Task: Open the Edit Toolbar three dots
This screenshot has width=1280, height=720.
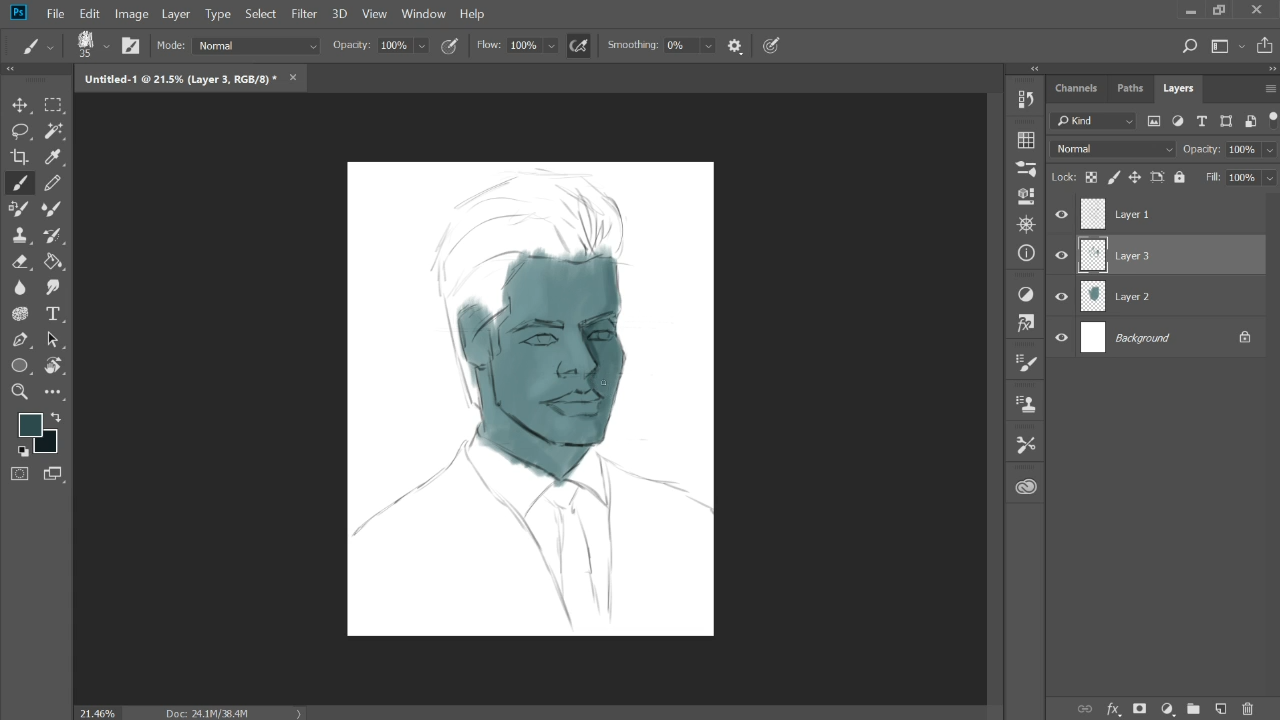Action: [53, 392]
